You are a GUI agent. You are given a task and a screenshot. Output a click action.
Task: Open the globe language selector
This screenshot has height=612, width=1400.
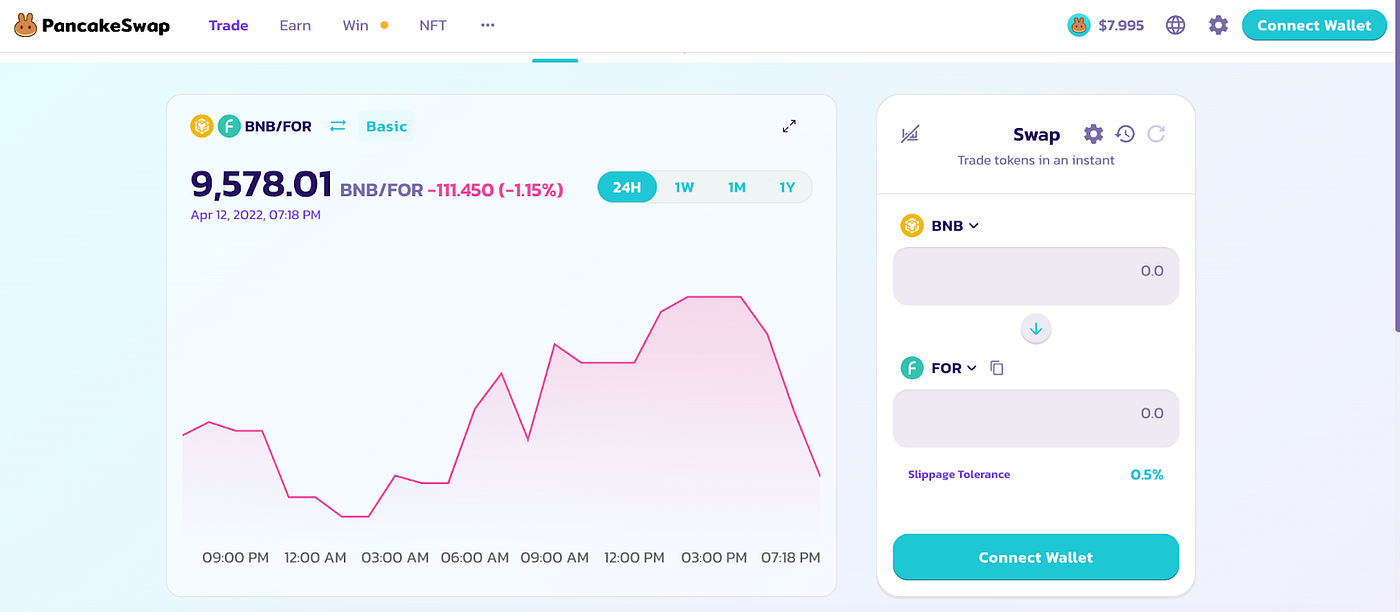coord(1176,25)
